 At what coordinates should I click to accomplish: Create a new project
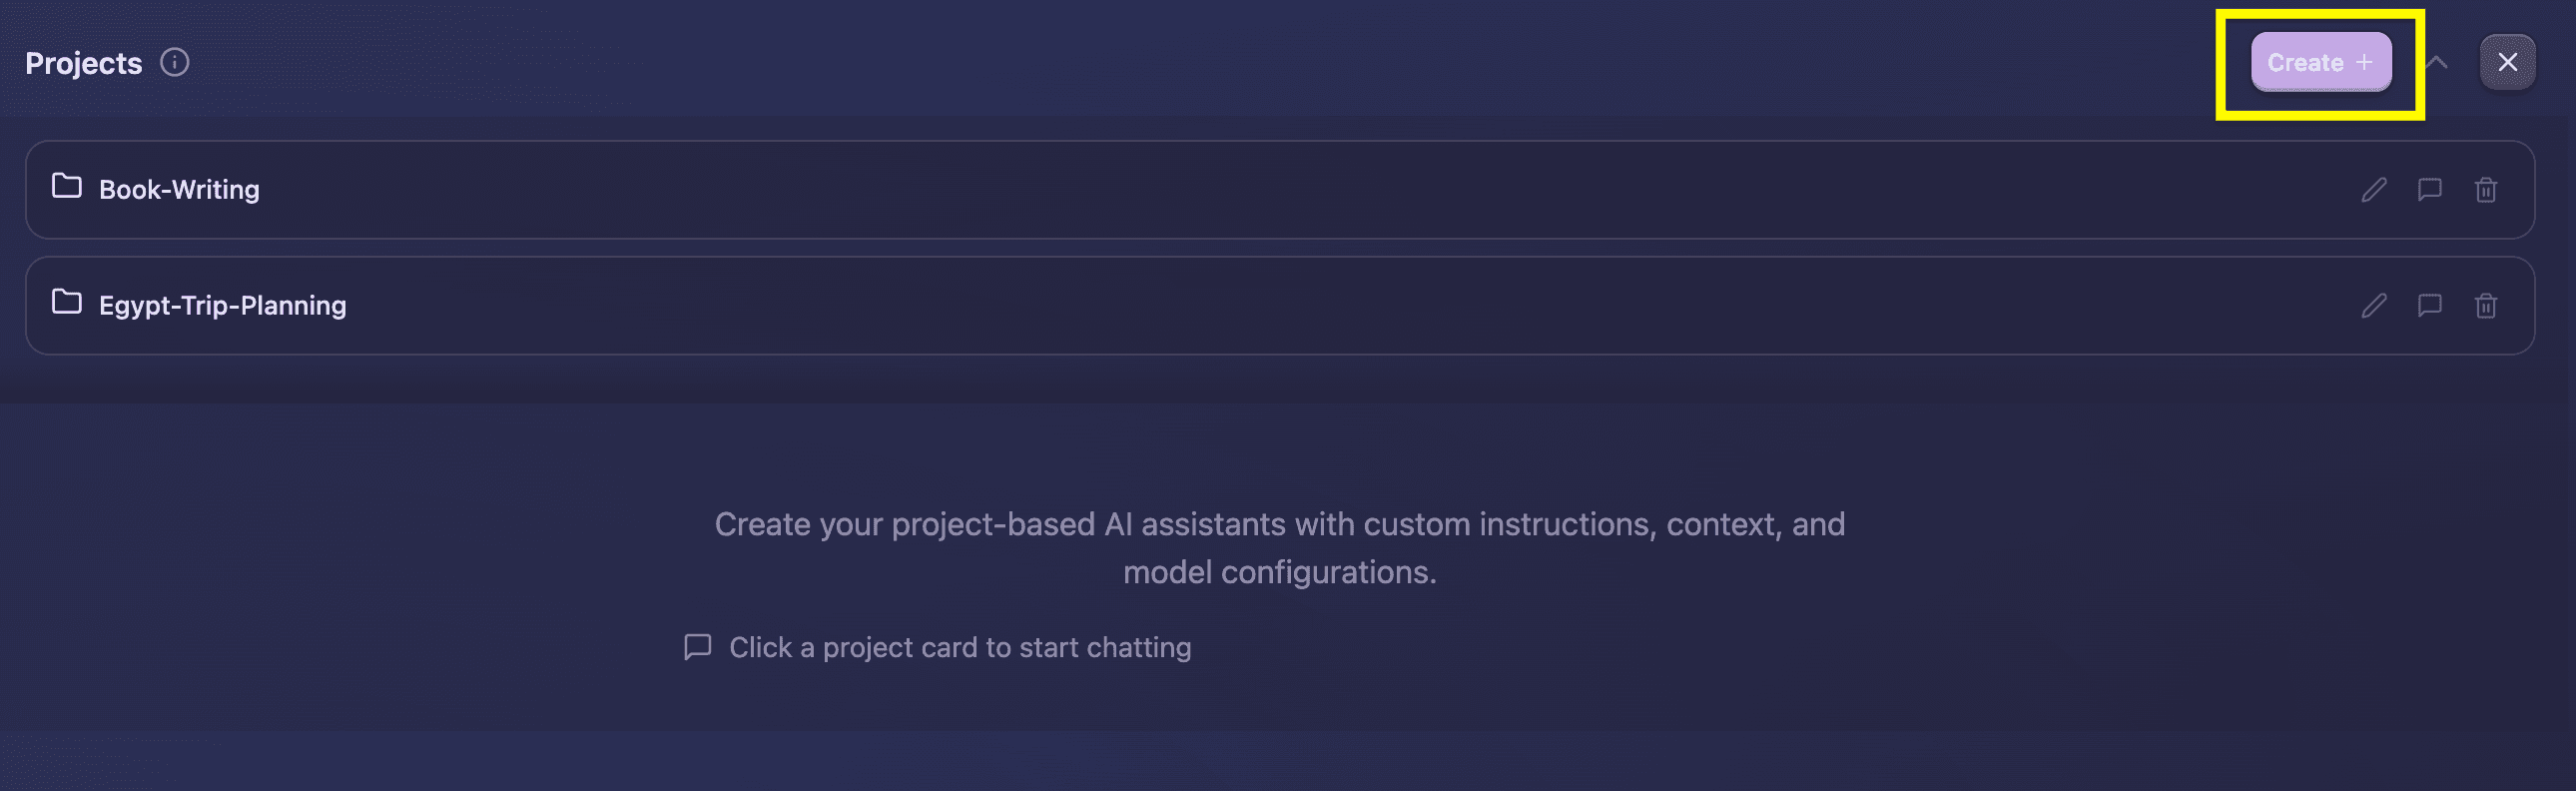pyautogui.click(x=2320, y=62)
